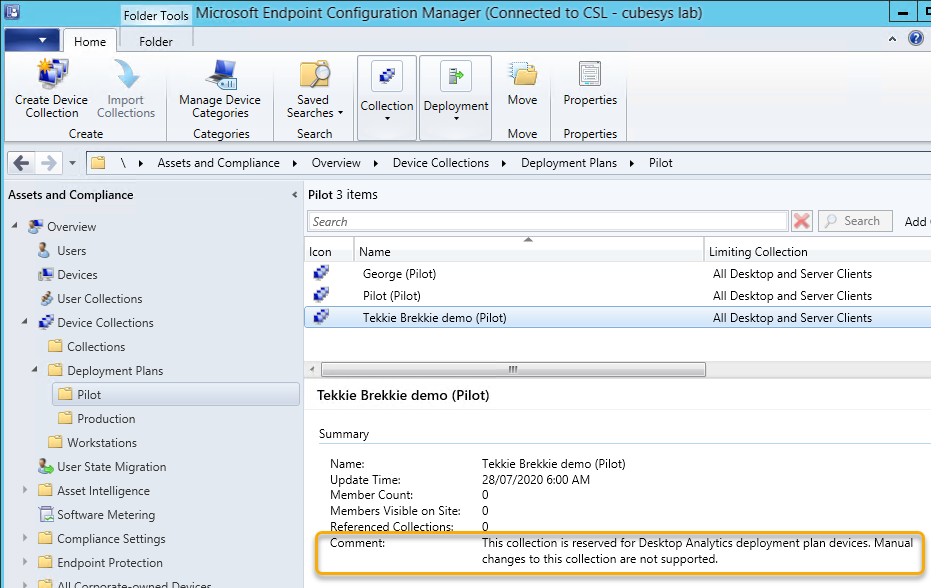Viewport: 931px width, 588px height.
Task: Switch to the Folder ribbon tab
Action: [155, 41]
